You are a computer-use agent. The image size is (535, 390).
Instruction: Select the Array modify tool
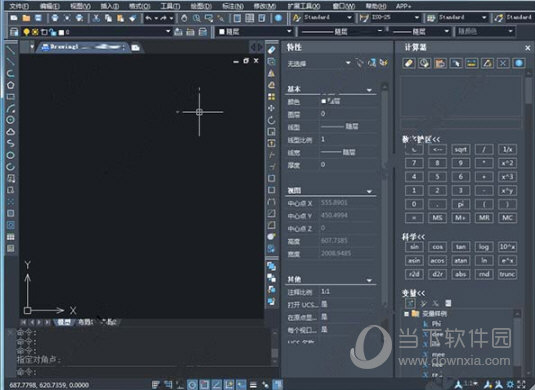[271, 97]
